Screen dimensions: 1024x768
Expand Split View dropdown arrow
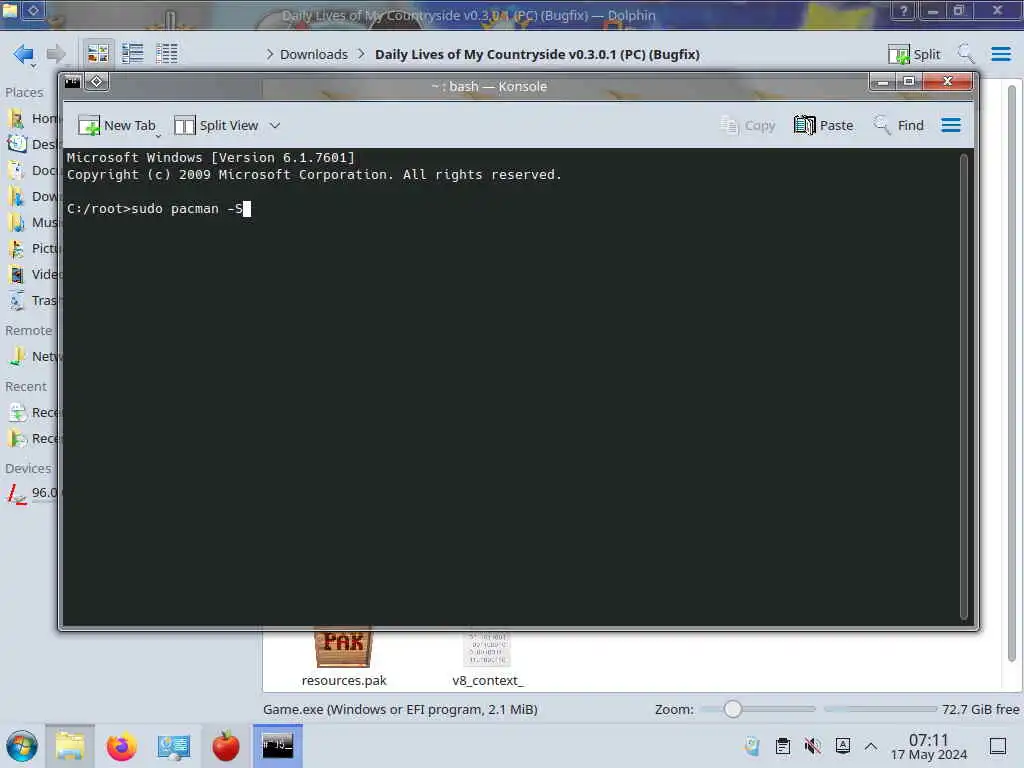tap(275, 125)
